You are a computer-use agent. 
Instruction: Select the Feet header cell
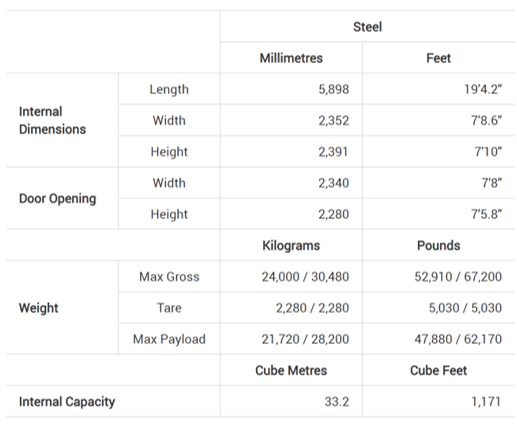click(438, 58)
